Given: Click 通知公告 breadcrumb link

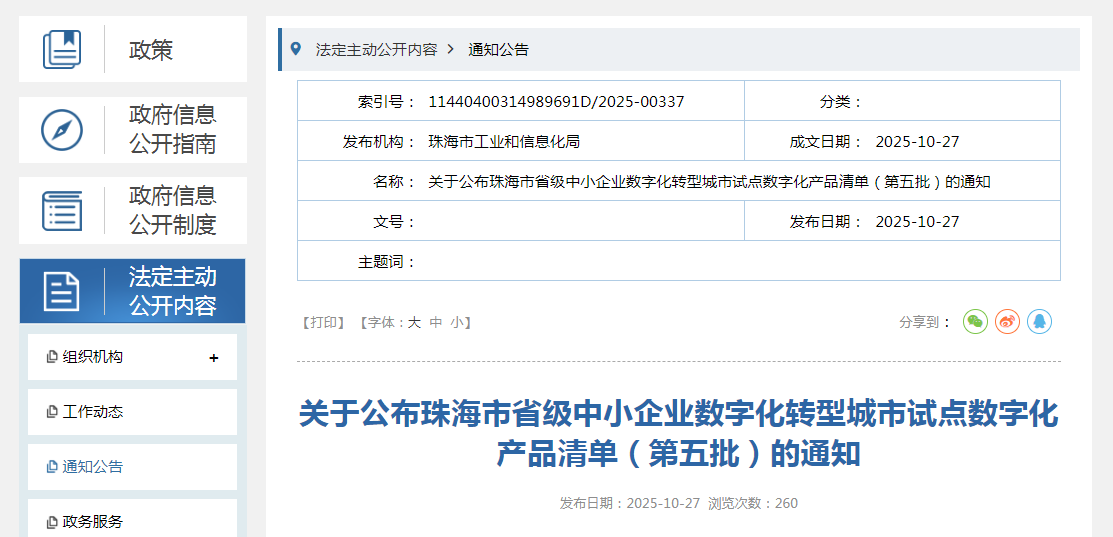Looking at the screenshot, I should [498, 50].
